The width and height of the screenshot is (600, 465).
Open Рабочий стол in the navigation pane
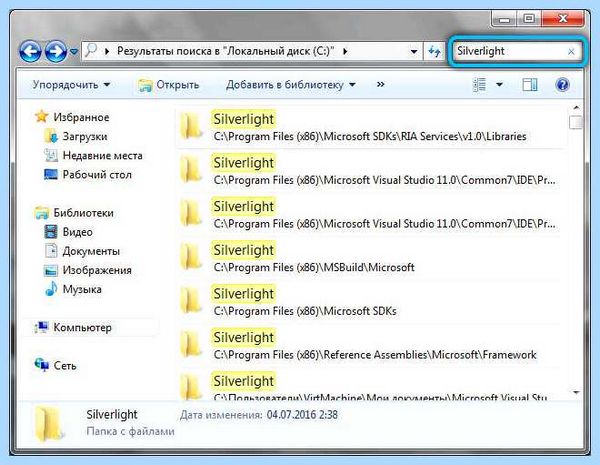tap(97, 175)
